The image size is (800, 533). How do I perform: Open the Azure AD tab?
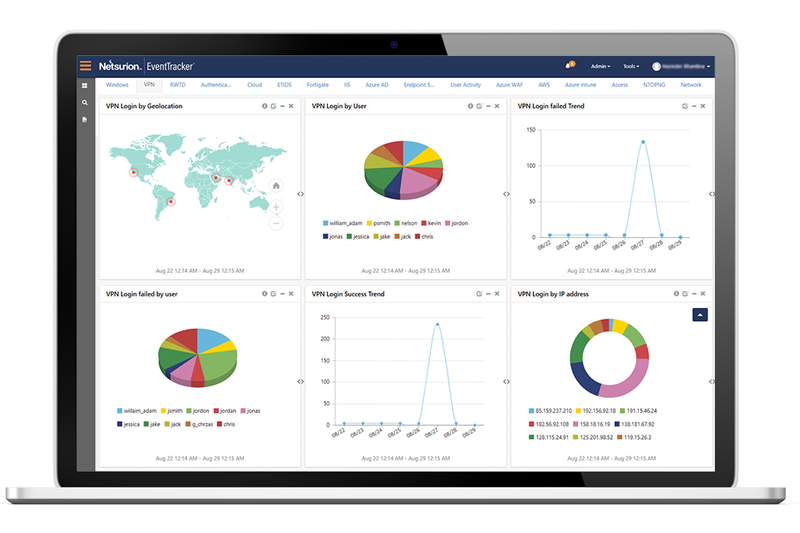click(x=377, y=85)
